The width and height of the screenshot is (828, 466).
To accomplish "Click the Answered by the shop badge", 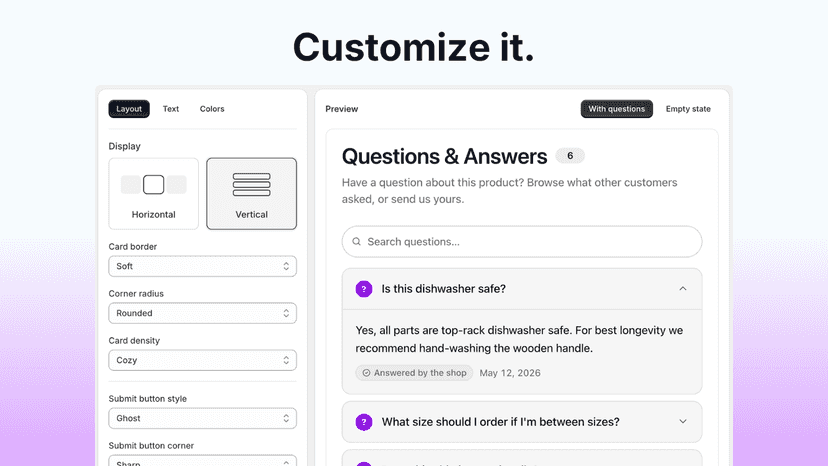I will pos(414,373).
